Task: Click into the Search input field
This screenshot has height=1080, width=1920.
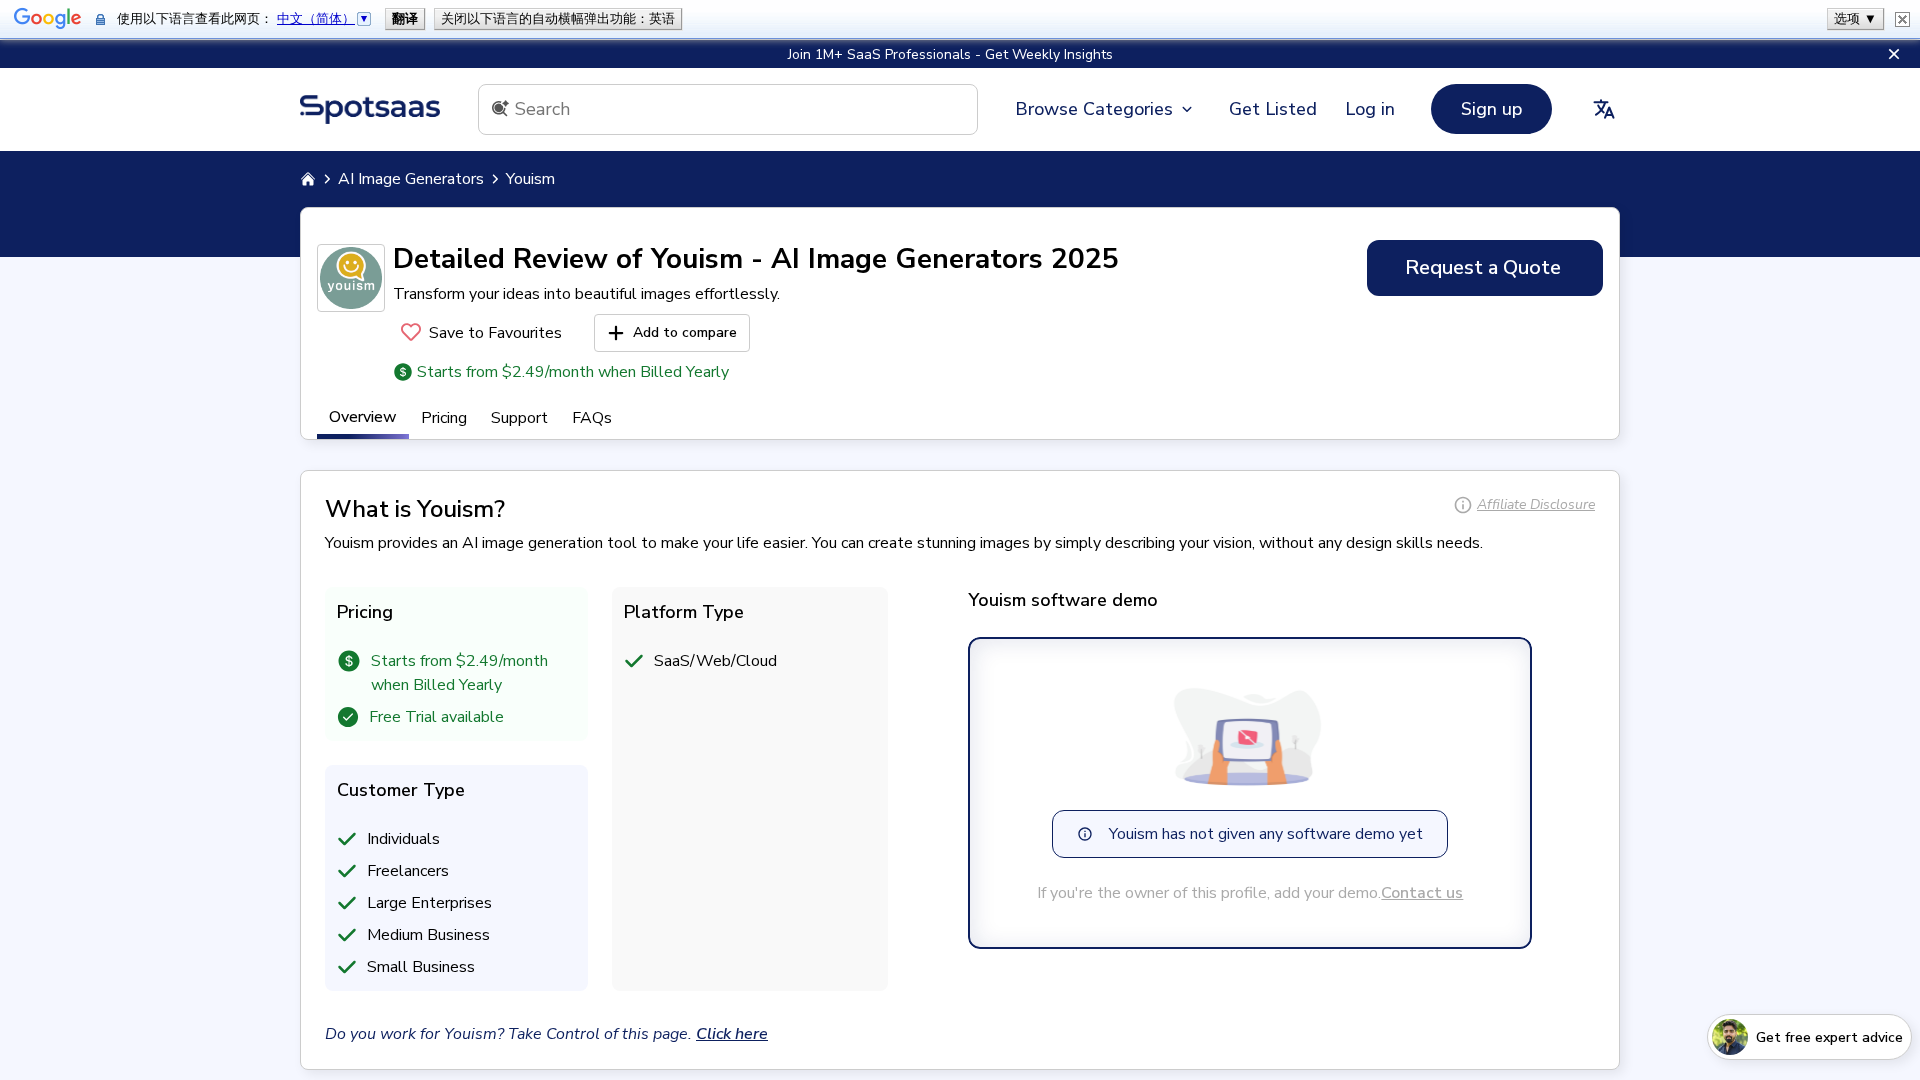Action: pyautogui.click(x=740, y=109)
